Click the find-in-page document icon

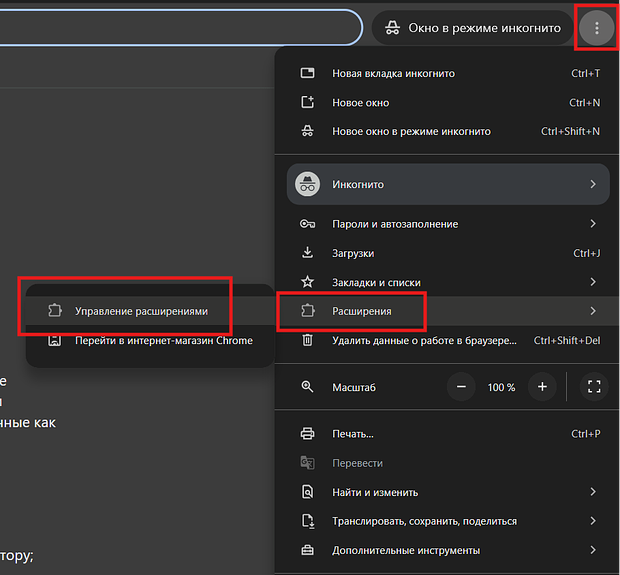(307, 492)
